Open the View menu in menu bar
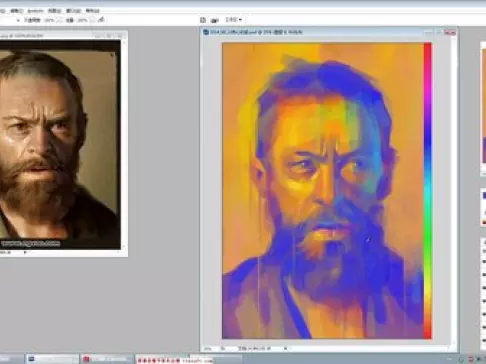The height and width of the screenshot is (364, 486). point(54,11)
